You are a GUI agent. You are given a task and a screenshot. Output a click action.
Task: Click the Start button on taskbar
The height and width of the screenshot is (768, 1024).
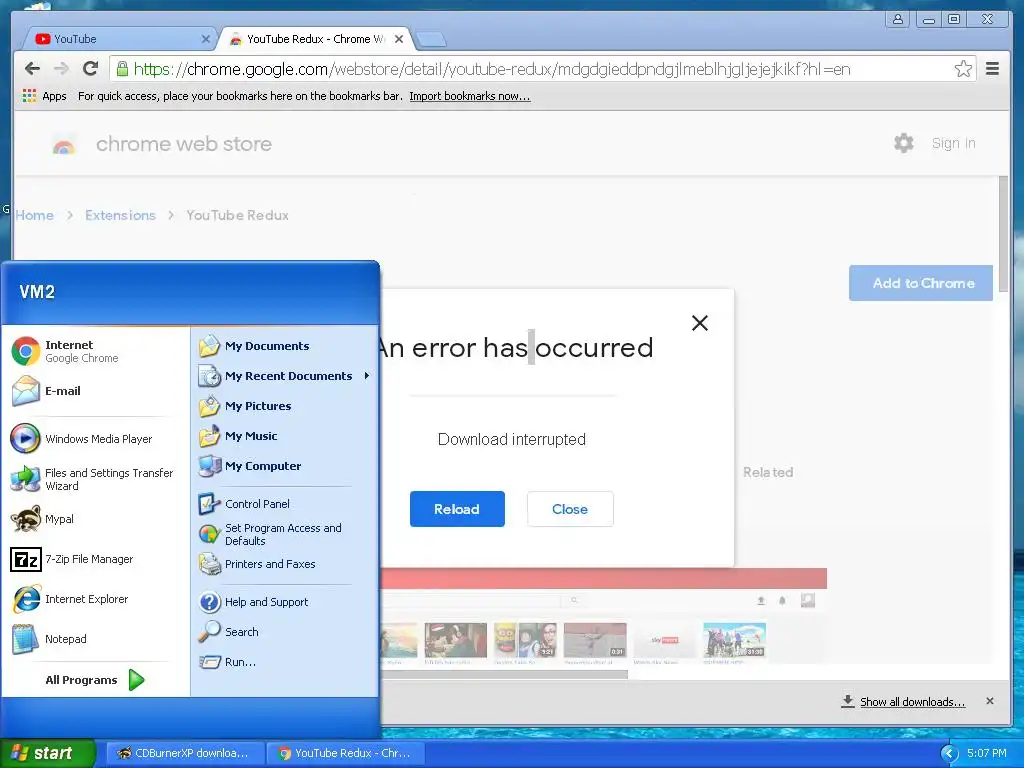pyautogui.click(x=47, y=753)
